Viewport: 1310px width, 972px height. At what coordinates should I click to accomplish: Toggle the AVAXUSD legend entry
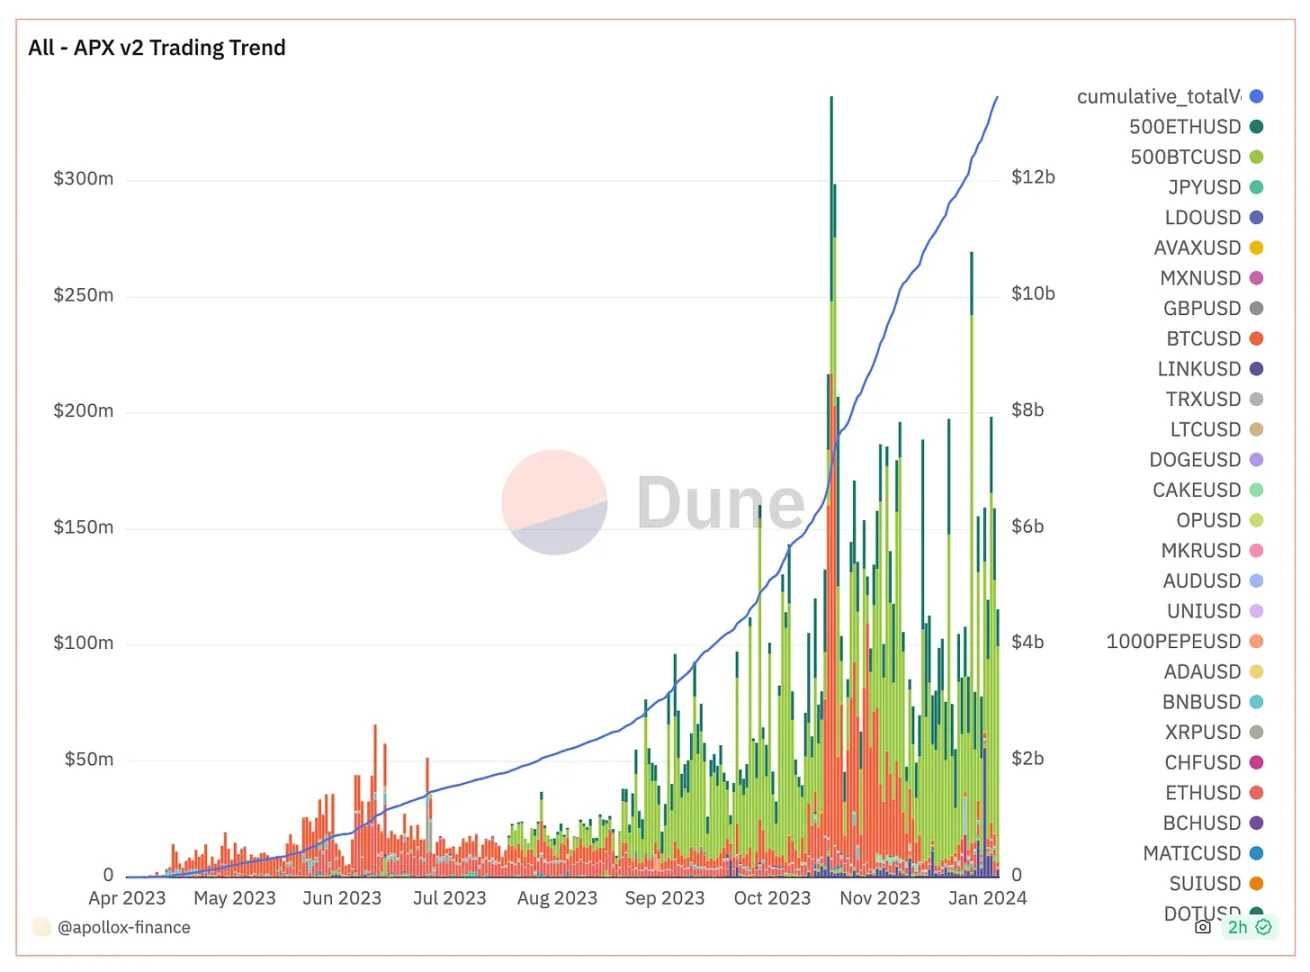1209,248
